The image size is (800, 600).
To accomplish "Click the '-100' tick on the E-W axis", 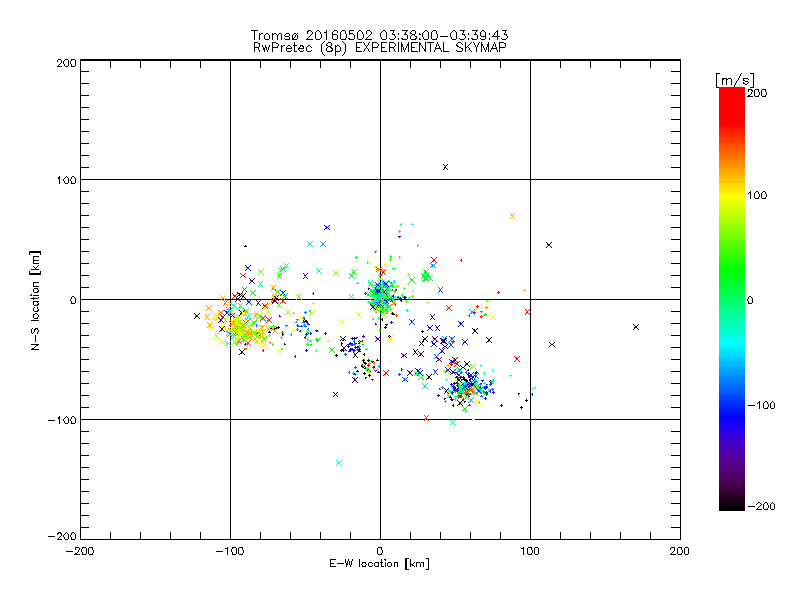I will 230,551.
